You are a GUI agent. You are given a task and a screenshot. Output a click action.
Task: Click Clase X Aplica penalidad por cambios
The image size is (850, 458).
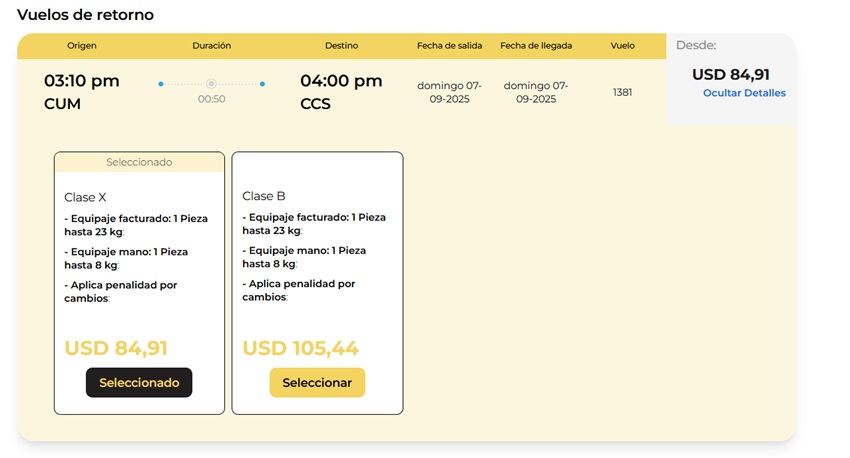[x=121, y=292]
